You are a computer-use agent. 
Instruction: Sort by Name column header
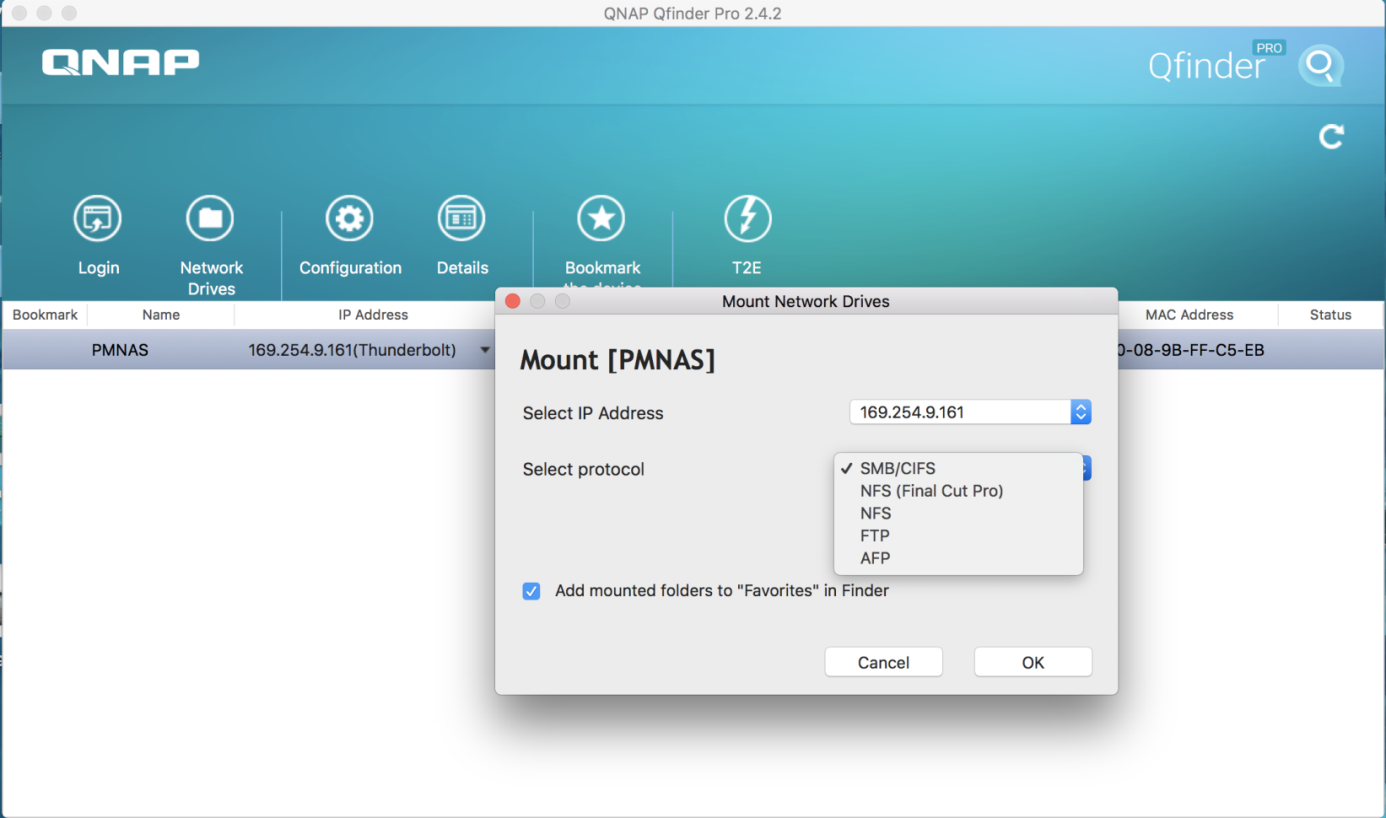(161, 314)
